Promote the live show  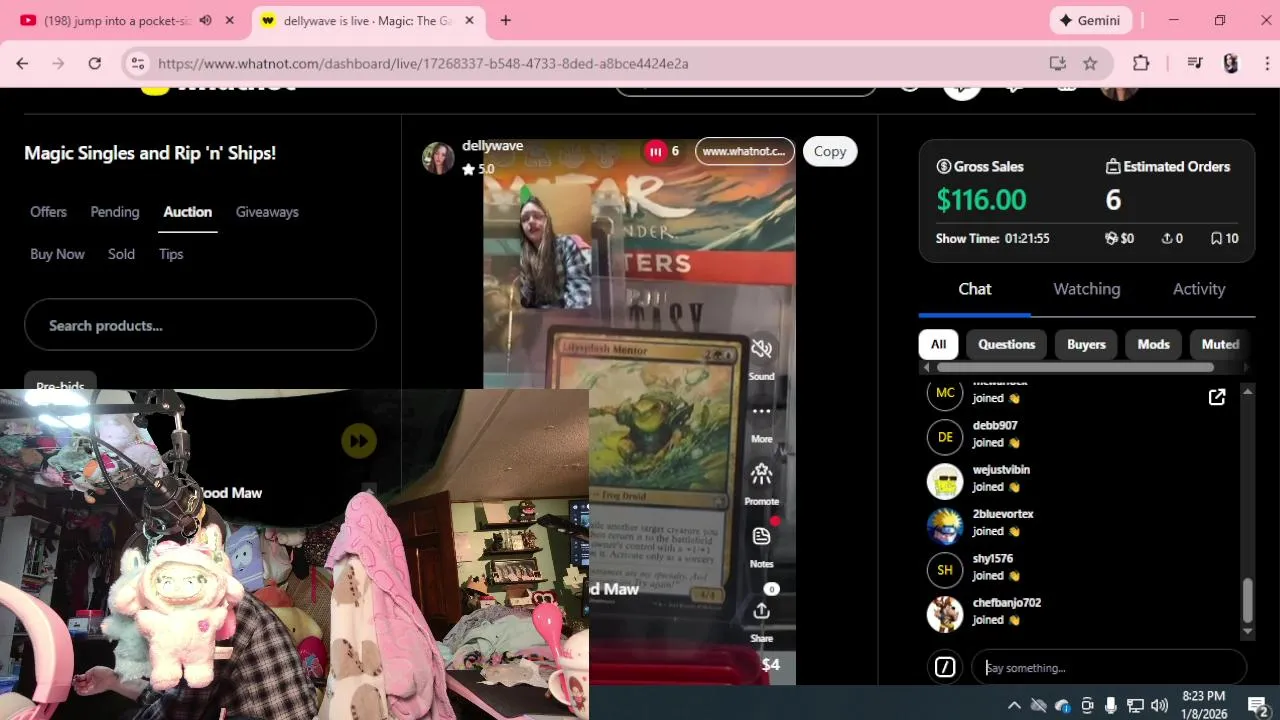tap(761, 473)
